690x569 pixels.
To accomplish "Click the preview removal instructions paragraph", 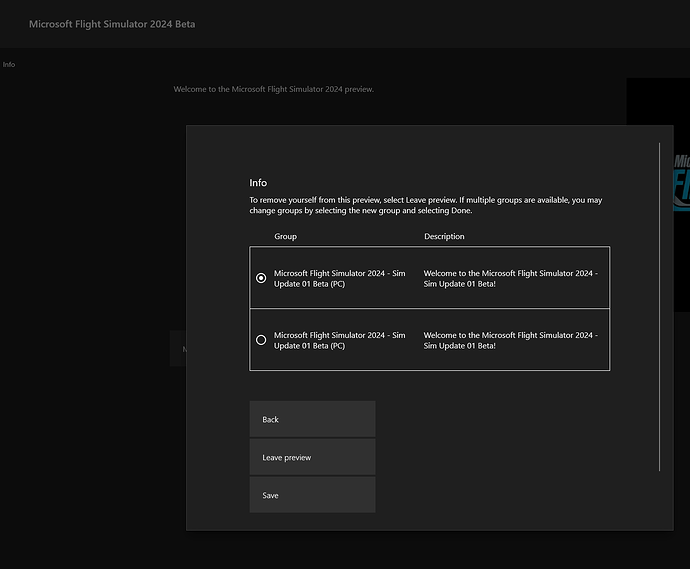I will pos(425,205).
